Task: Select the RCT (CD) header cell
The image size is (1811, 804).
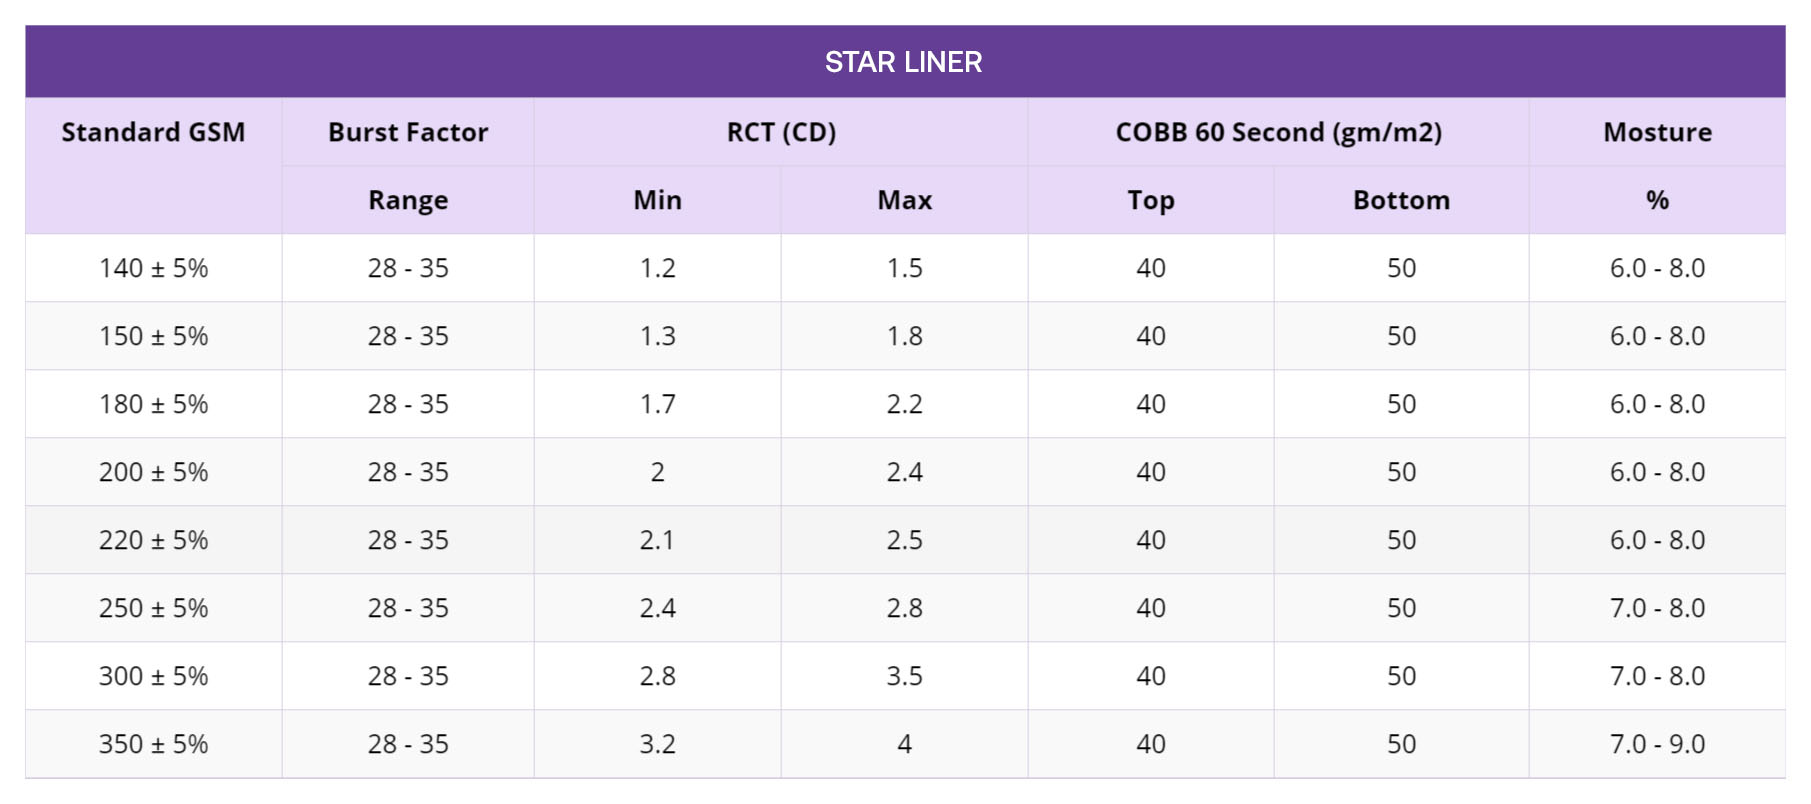Action: pos(781,132)
